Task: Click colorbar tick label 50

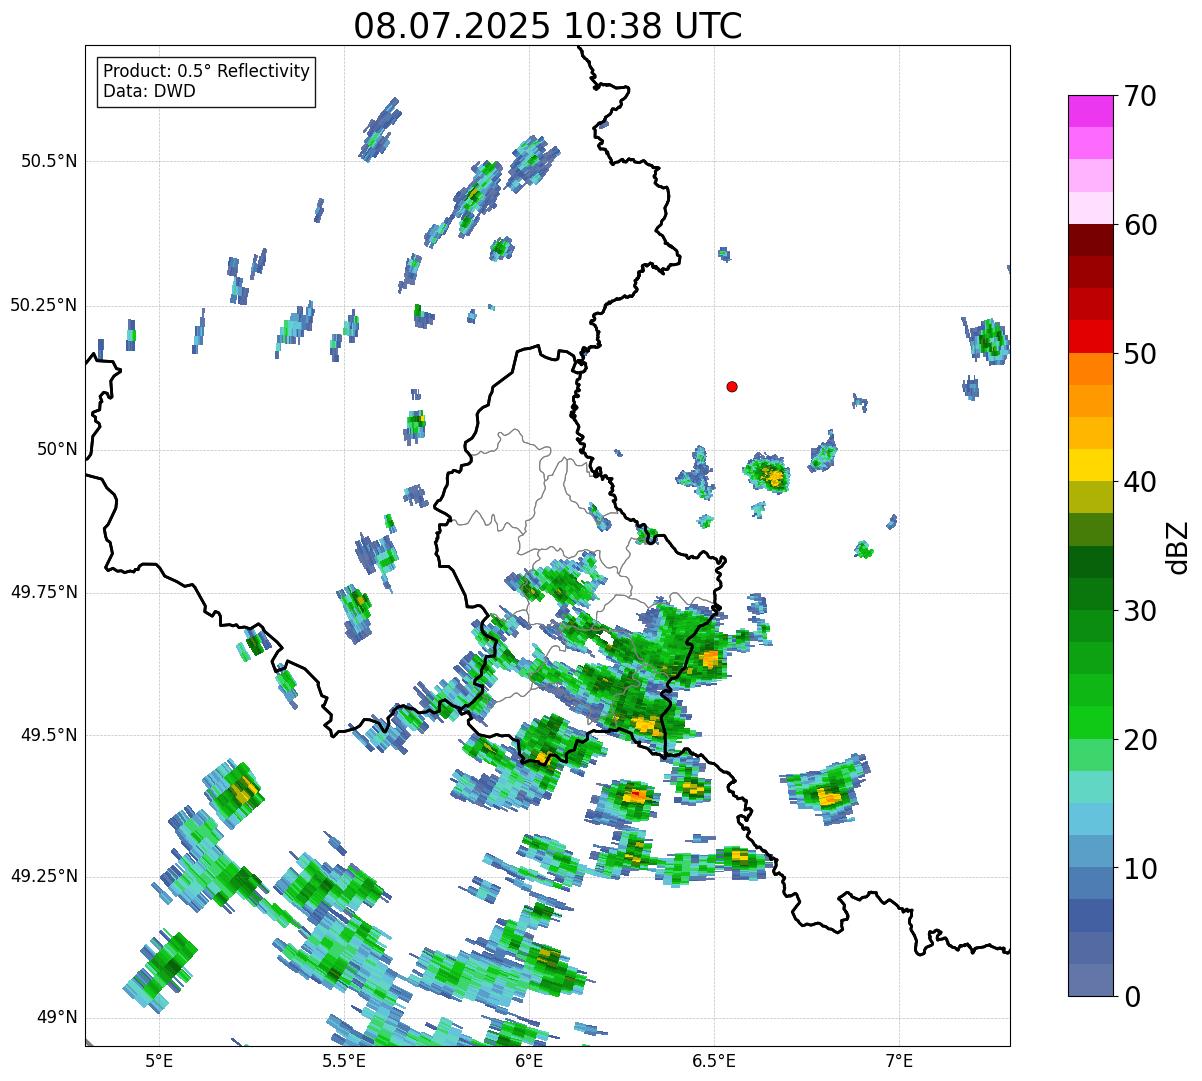Action: coord(1139,354)
